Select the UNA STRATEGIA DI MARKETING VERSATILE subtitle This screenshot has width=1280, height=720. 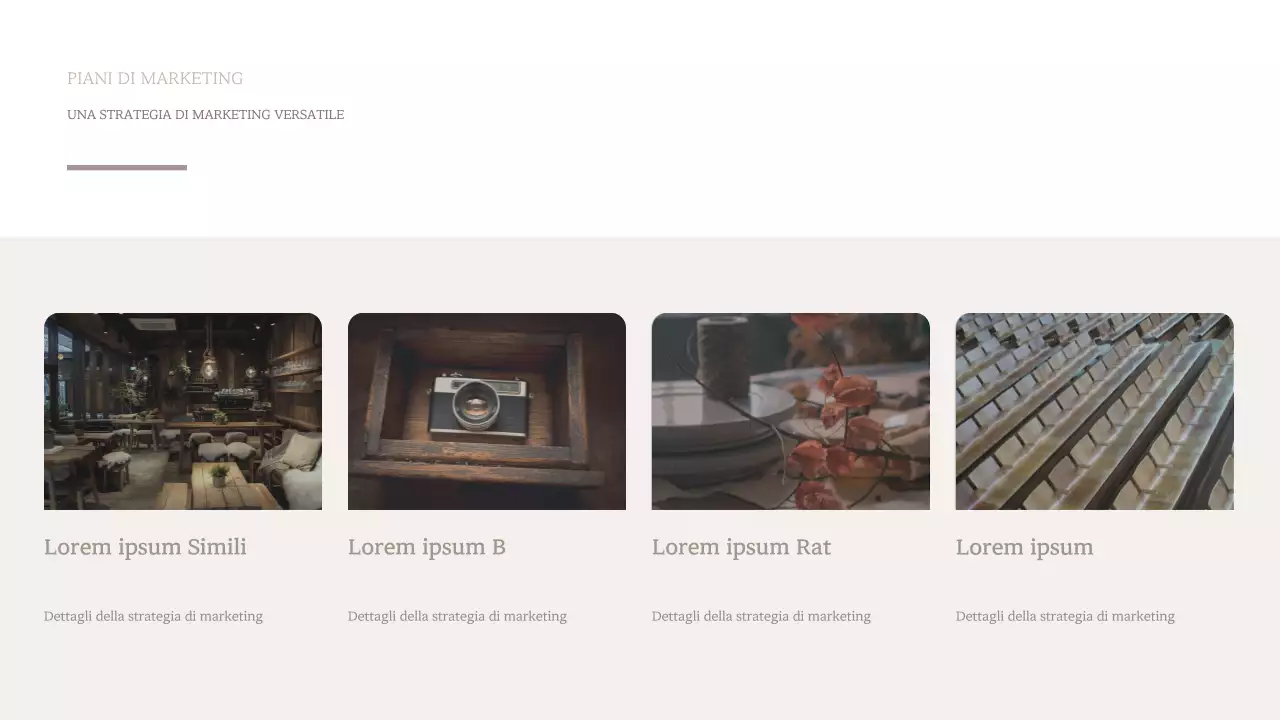(x=205, y=115)
